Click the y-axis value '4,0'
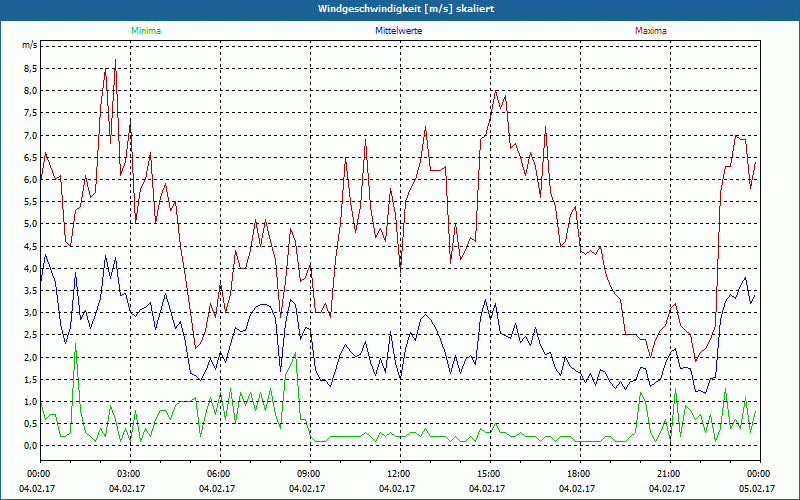The image size is (800, 500). [x=31, y=268]
